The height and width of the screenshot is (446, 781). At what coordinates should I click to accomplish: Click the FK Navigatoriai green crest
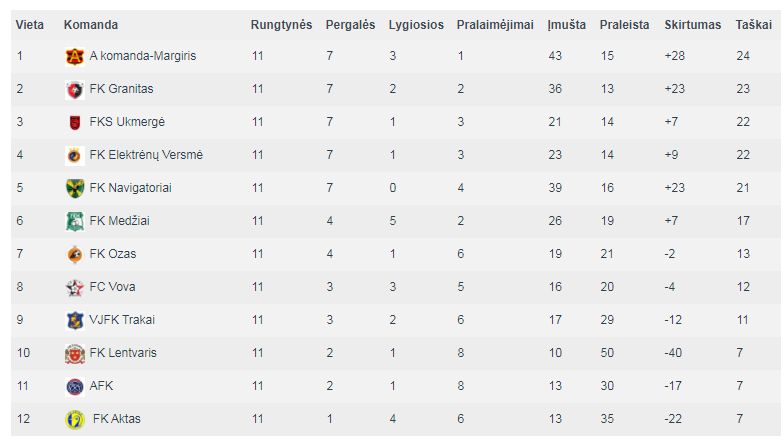(75, 188)
